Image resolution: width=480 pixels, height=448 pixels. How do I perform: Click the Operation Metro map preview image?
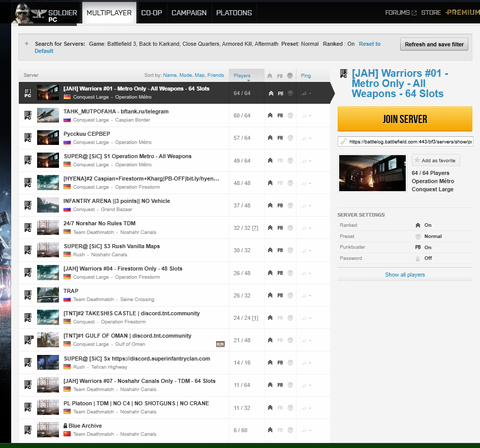[x=372, y=173]
